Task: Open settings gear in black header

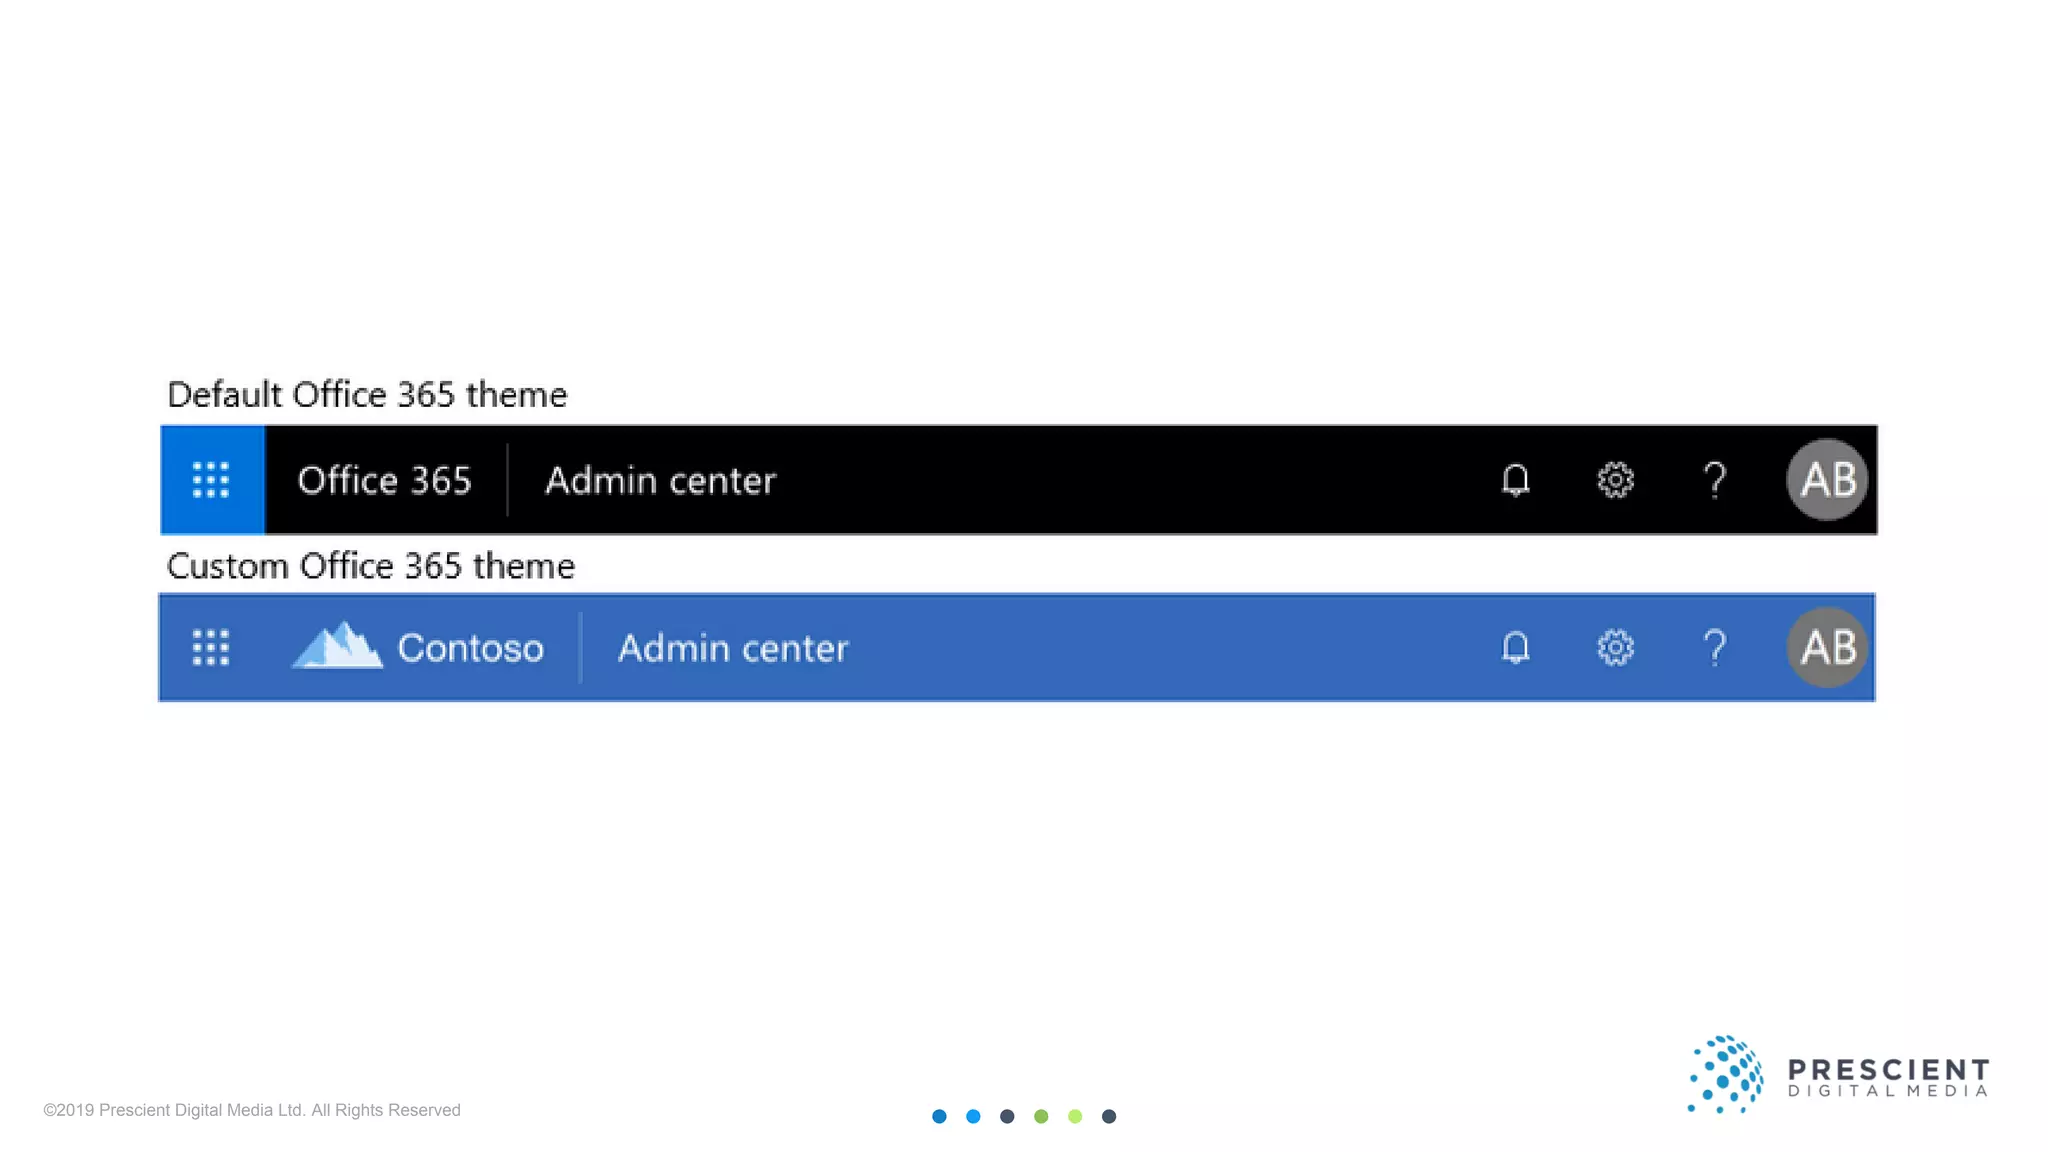Action: (x=1615, y=480)
